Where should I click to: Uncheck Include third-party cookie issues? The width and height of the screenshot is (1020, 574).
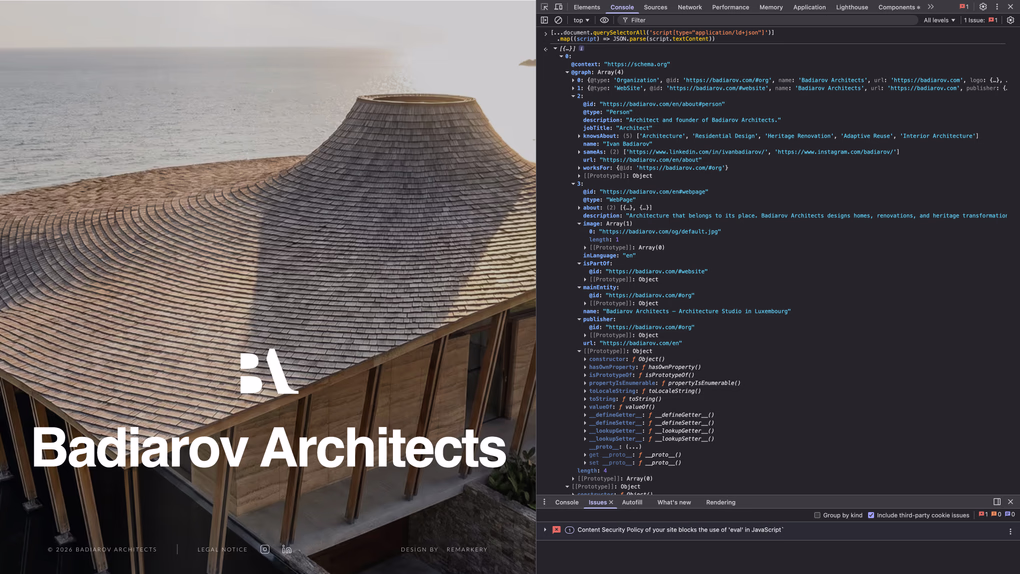click(871, 515)
